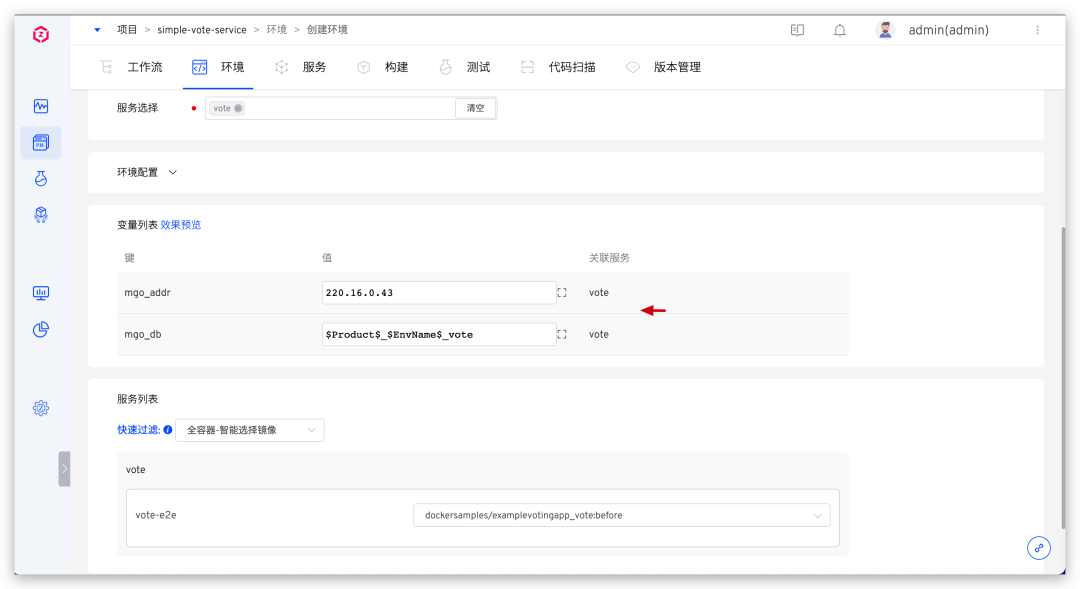
Task: Open system settings gear in sidebar
Action: (41, 408)
